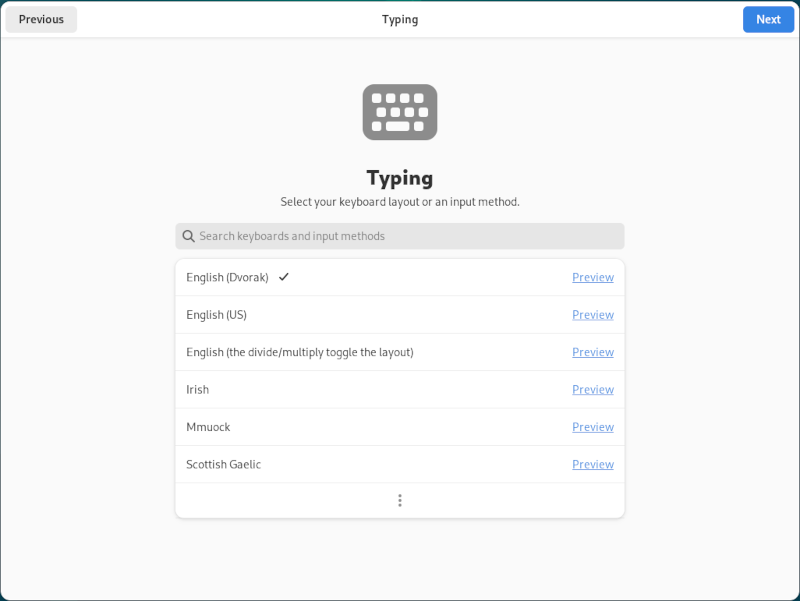Screen dimensions: 800x601
Task: Select the English (Dvorak) layout
Action: pos(399,277)
